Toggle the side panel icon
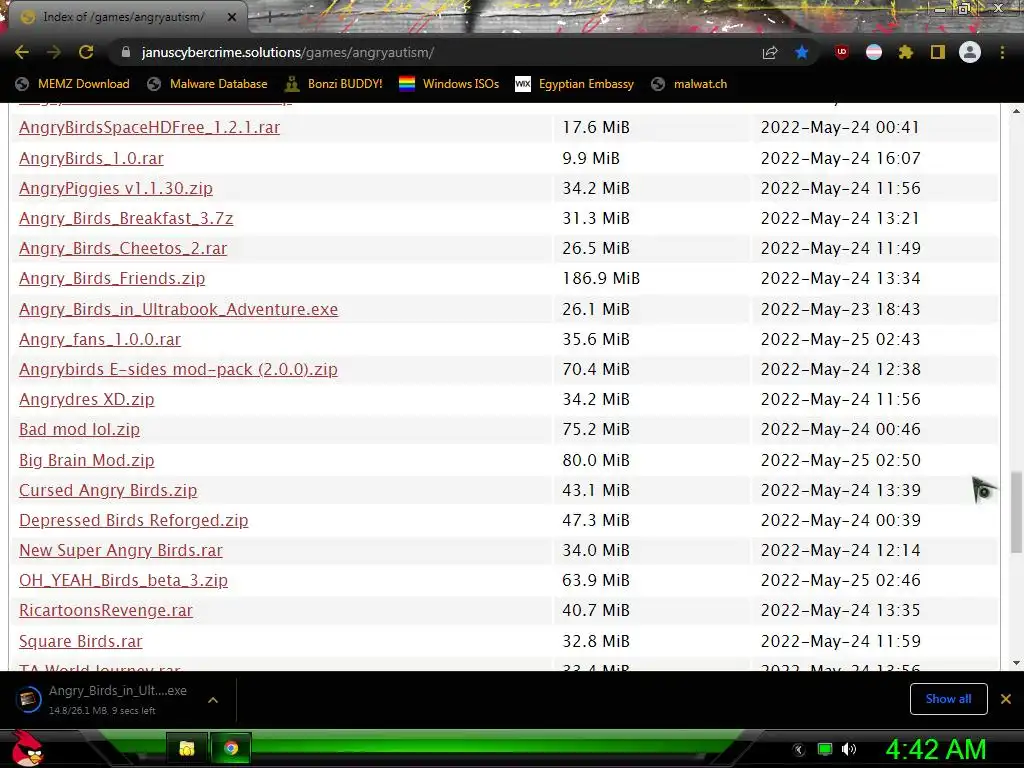The width and height of the screenshot is (1024, 768). point(938,53)
